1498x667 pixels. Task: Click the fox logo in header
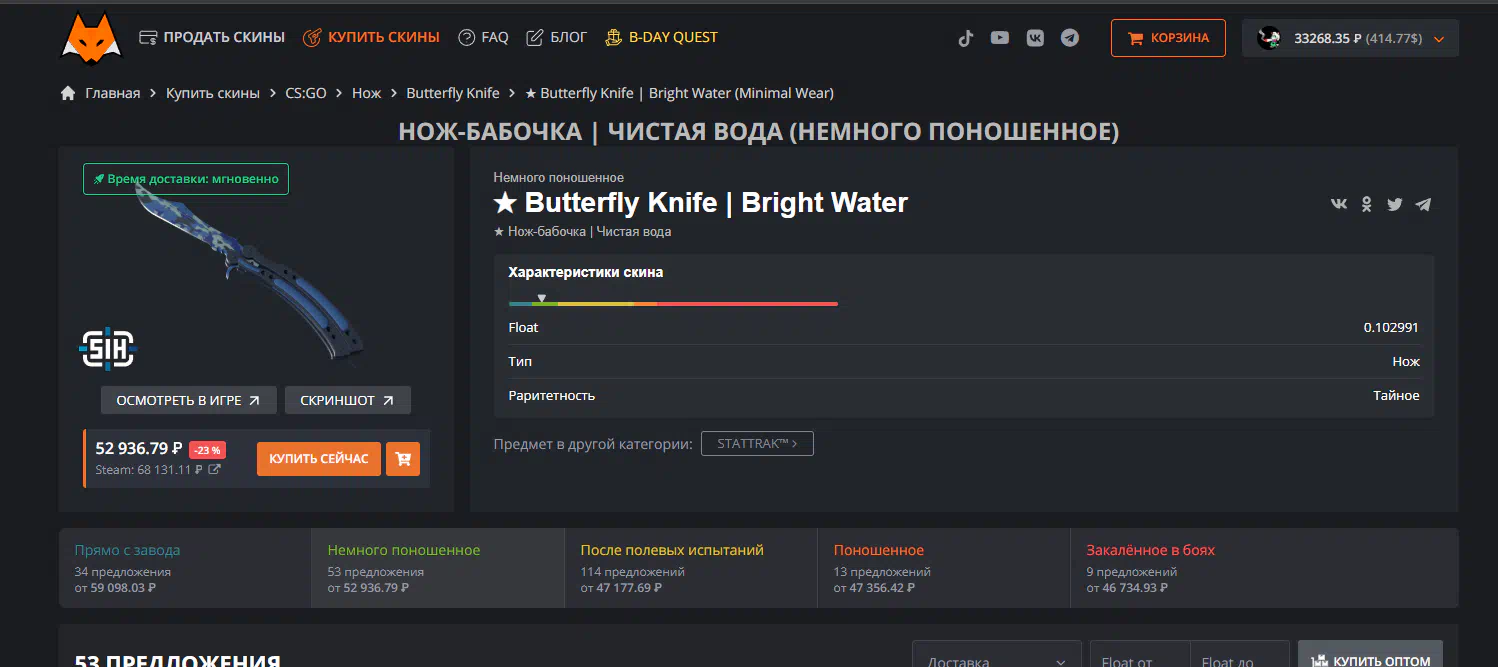point(91,37)
